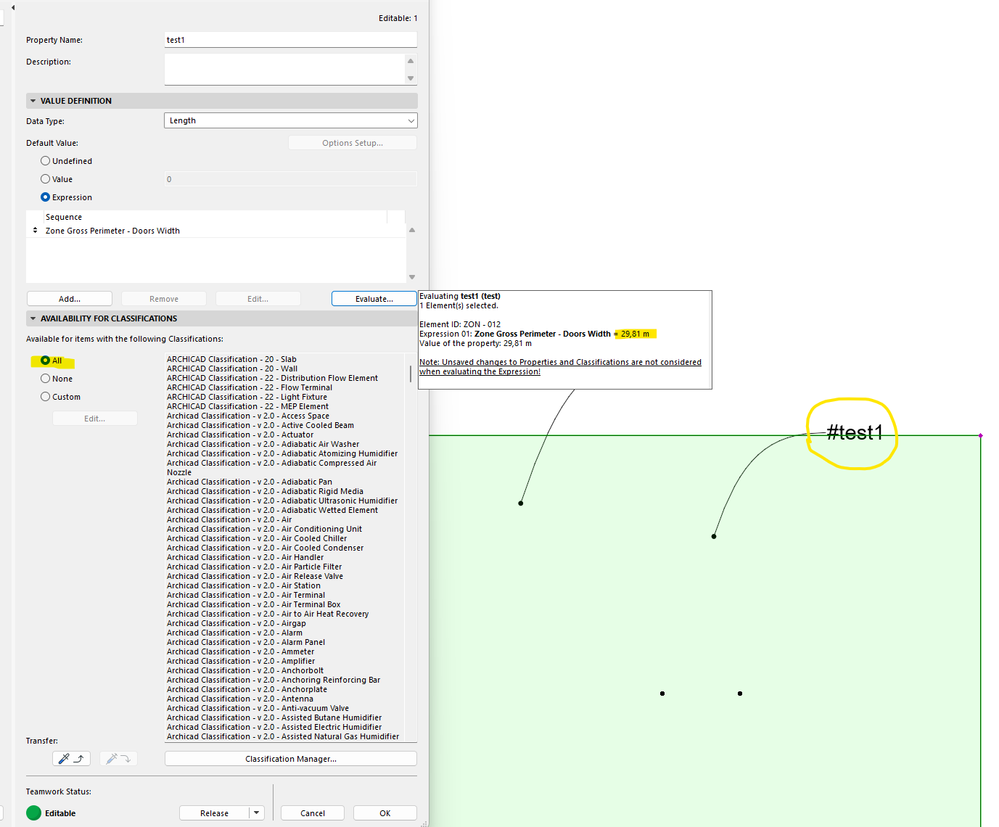Click the inject settings syringe icon
Screen dimensions: 999x827
click(x=118, y=758)
